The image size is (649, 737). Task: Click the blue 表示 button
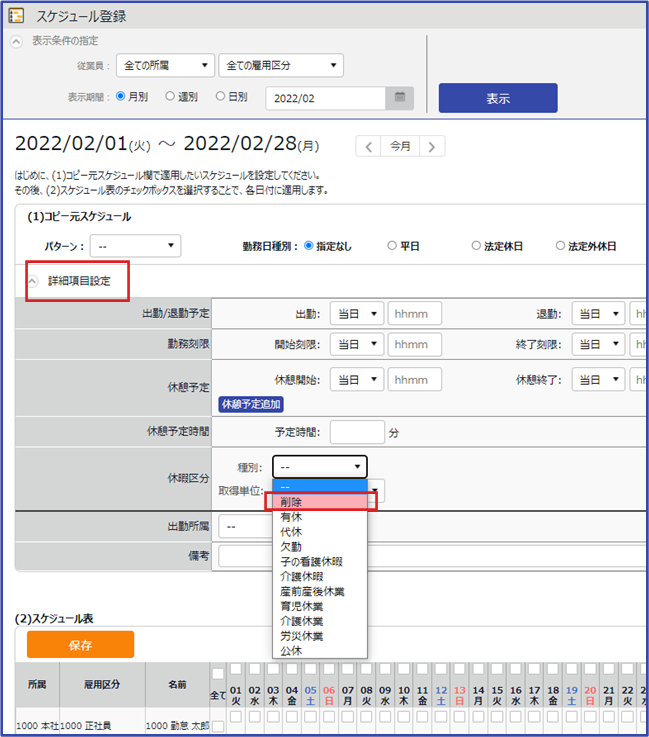[x=498, y=98]
